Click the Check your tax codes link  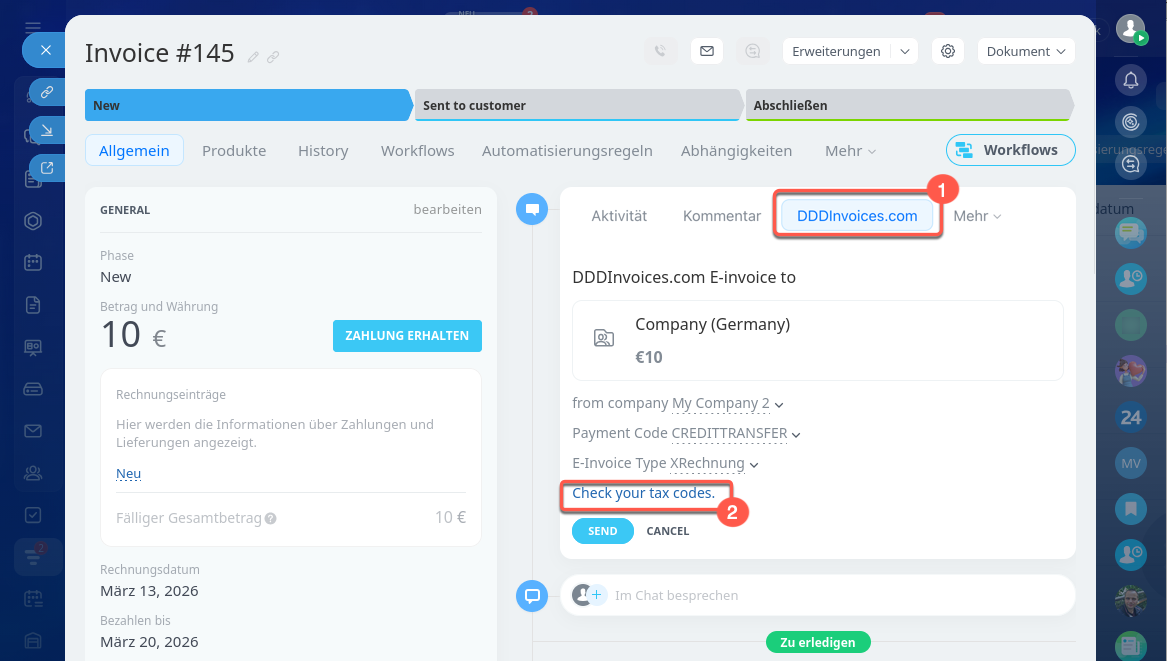[643, 493]
